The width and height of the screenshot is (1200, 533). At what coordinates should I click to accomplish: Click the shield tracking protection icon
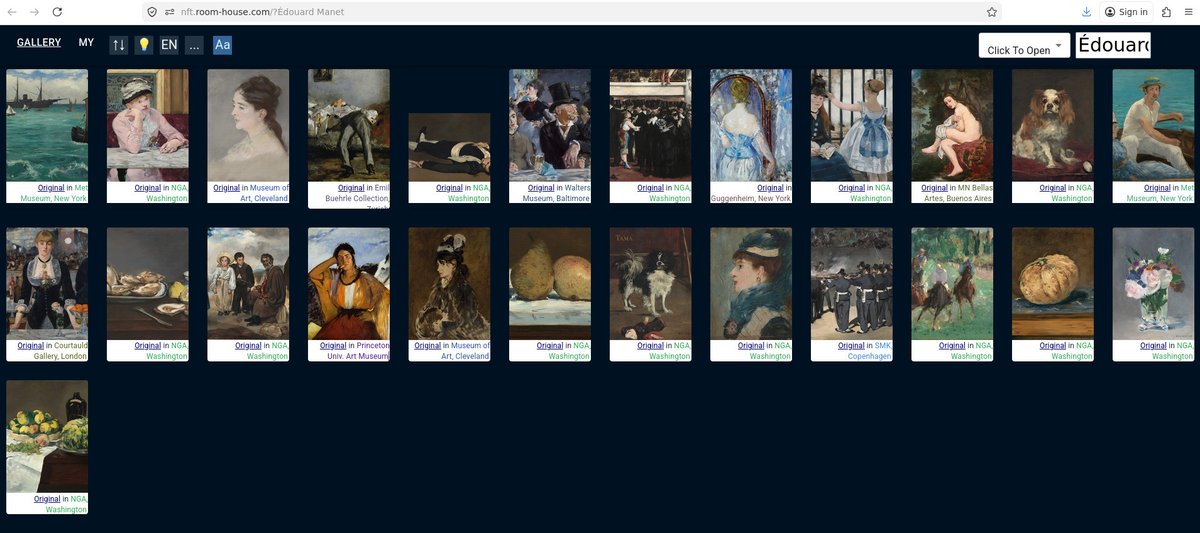pyautogui.click(x=151, y=12)
